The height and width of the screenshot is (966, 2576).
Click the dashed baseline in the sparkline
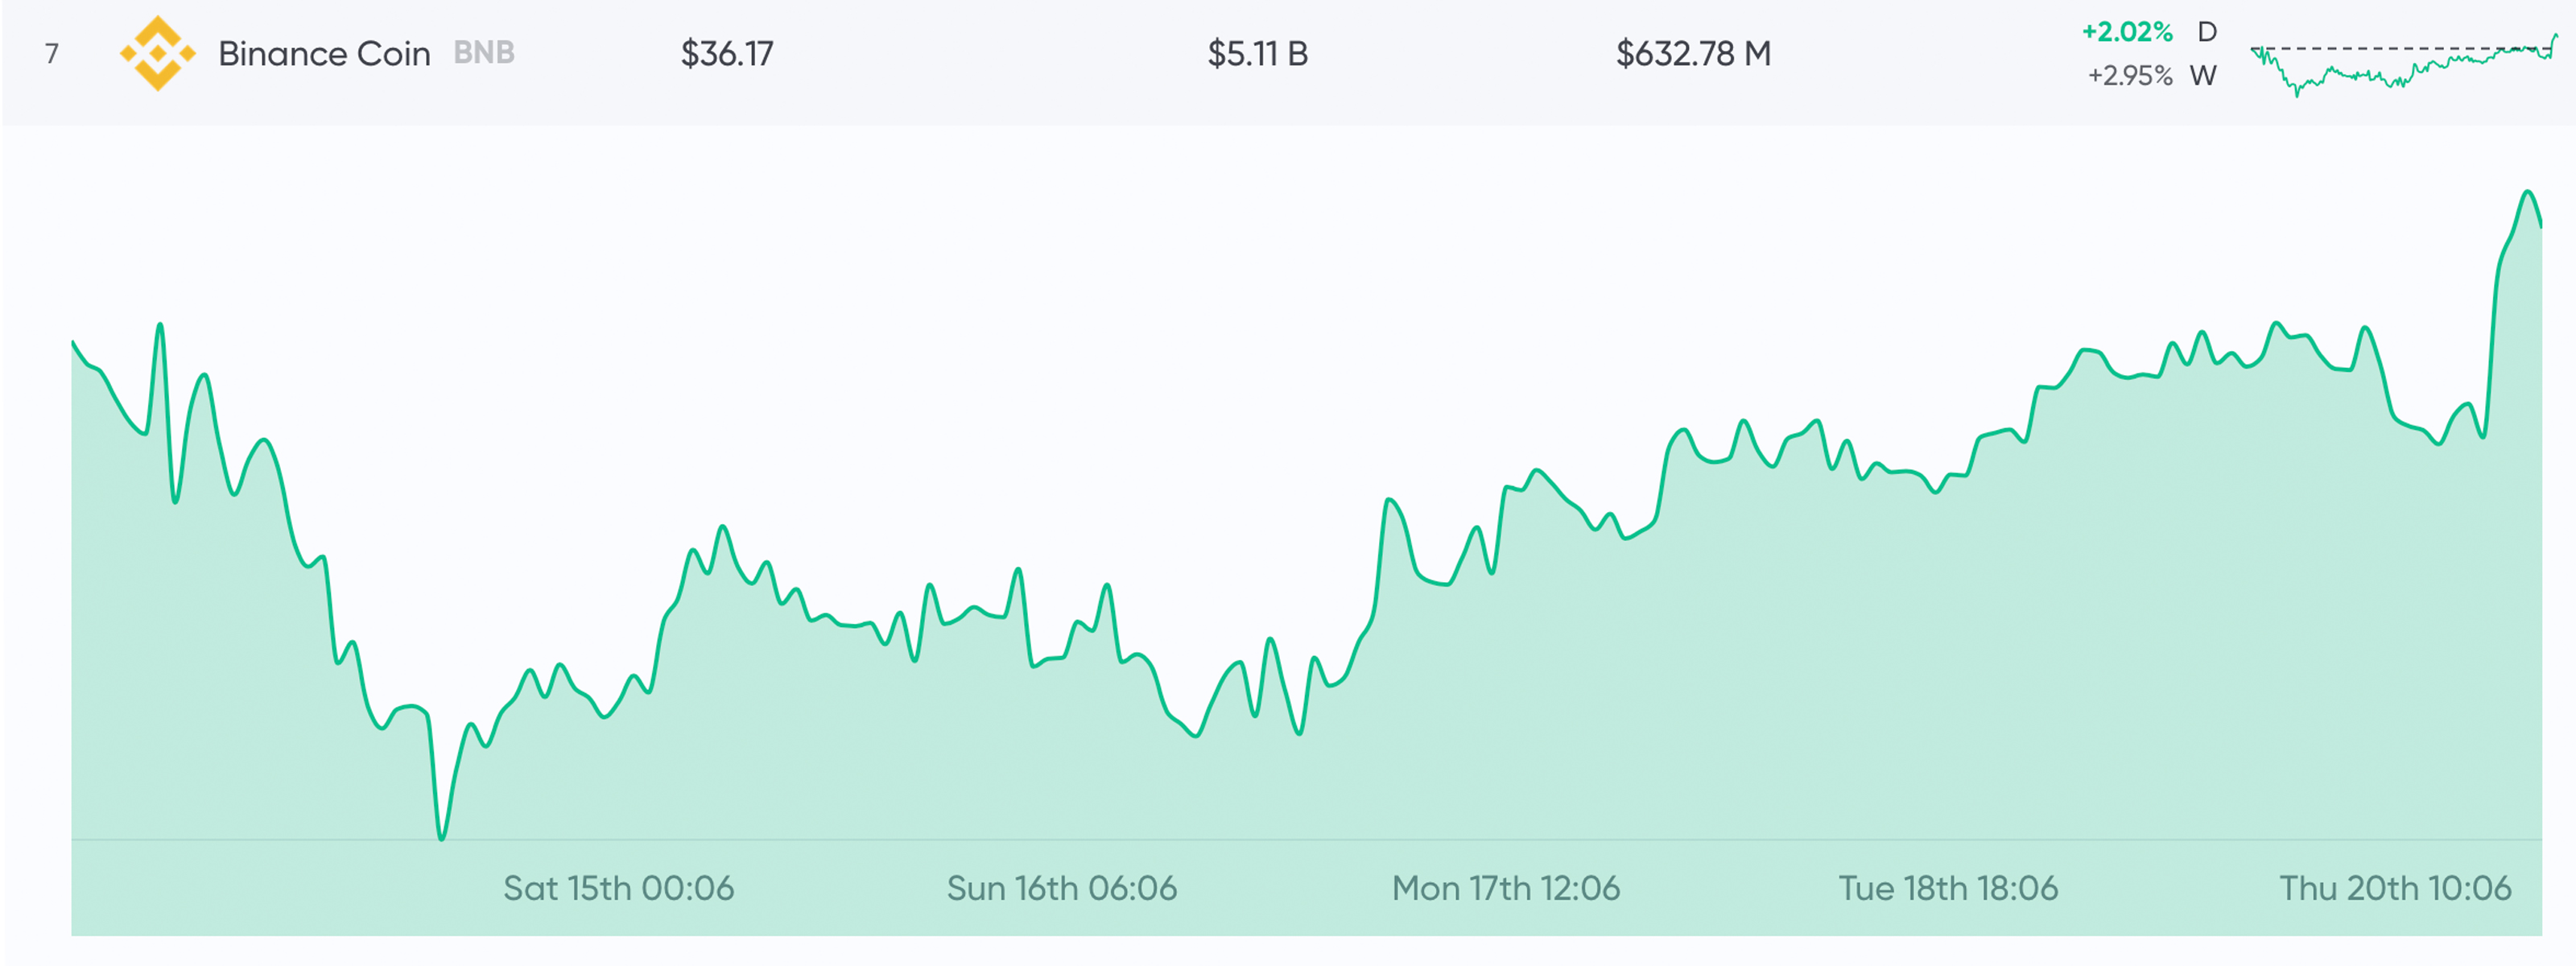pos(2380,48)
